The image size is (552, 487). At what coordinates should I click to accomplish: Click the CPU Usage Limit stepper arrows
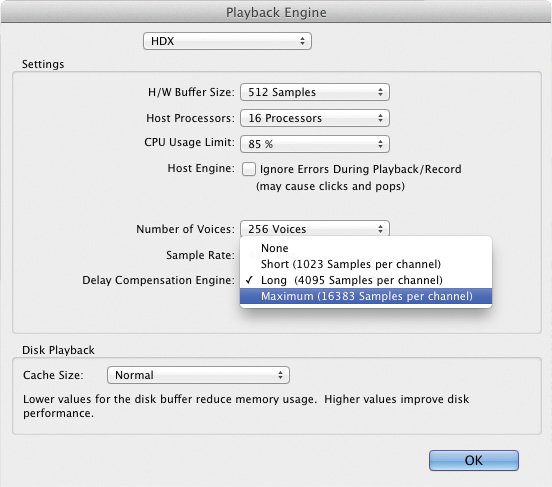coord(380,144)
